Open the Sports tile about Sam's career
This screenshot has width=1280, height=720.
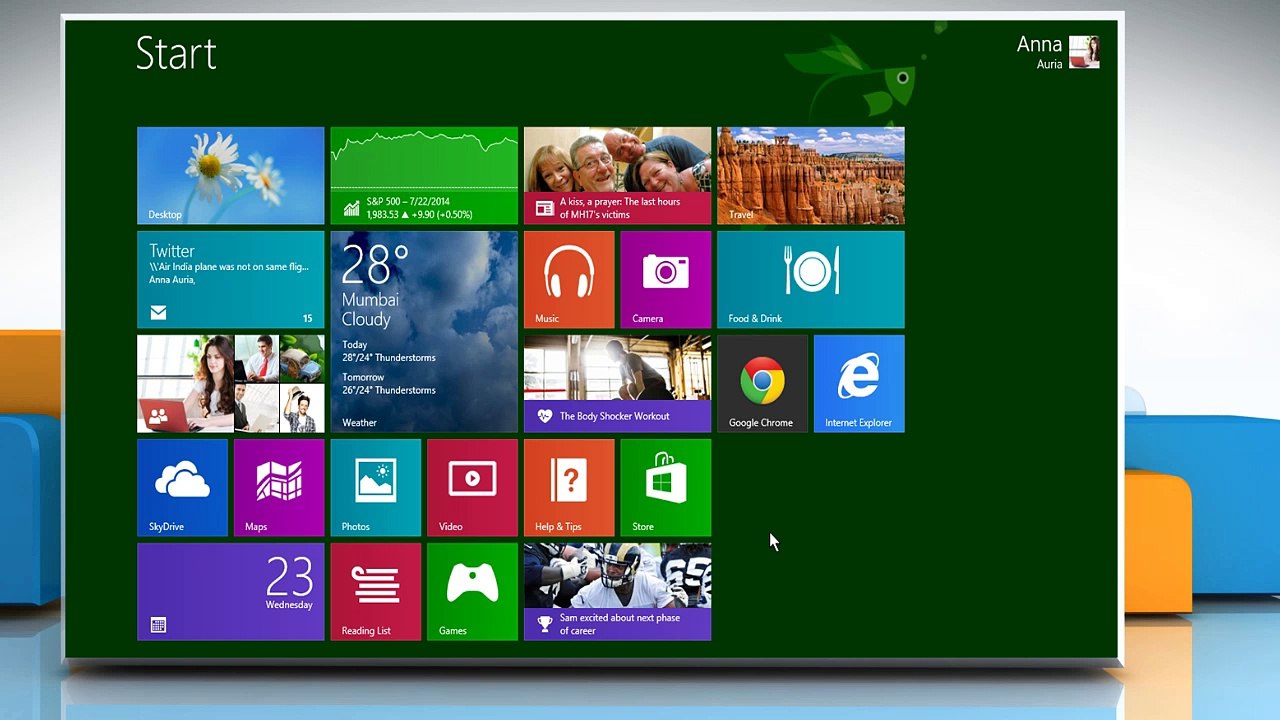point(618,592)
